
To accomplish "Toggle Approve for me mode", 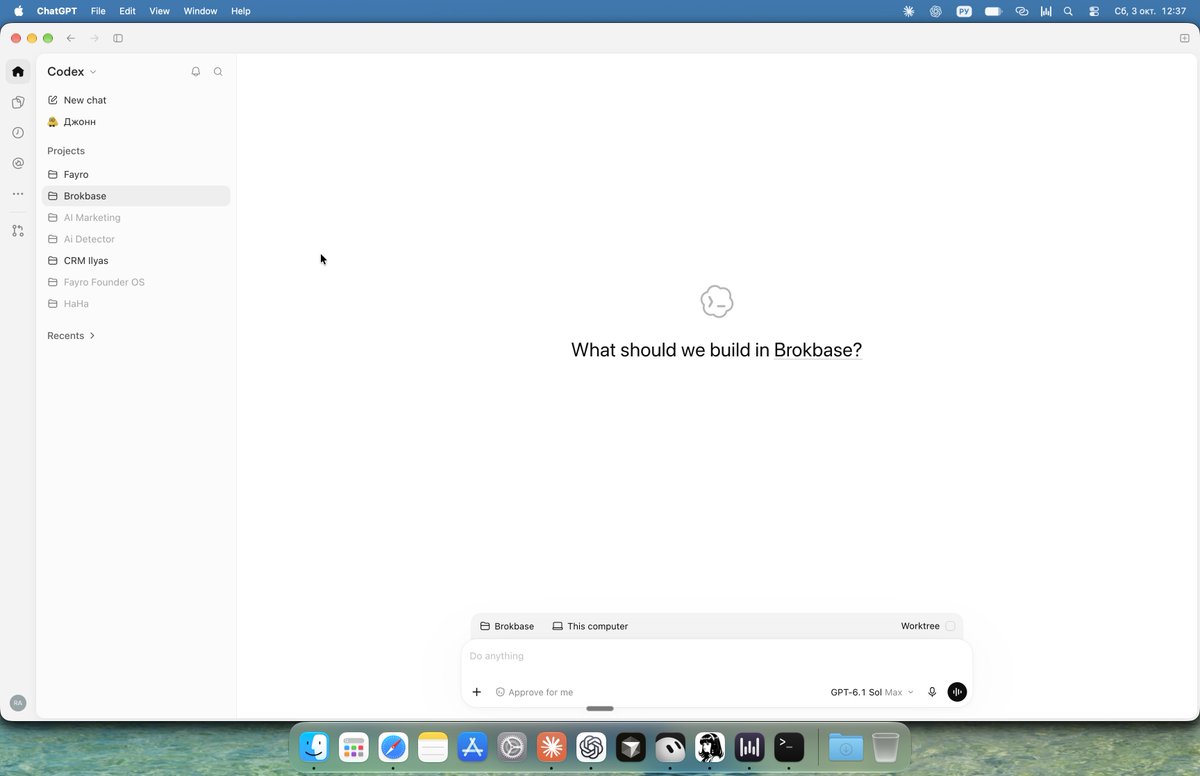I will pyautogui.click(x=534, y=692).
